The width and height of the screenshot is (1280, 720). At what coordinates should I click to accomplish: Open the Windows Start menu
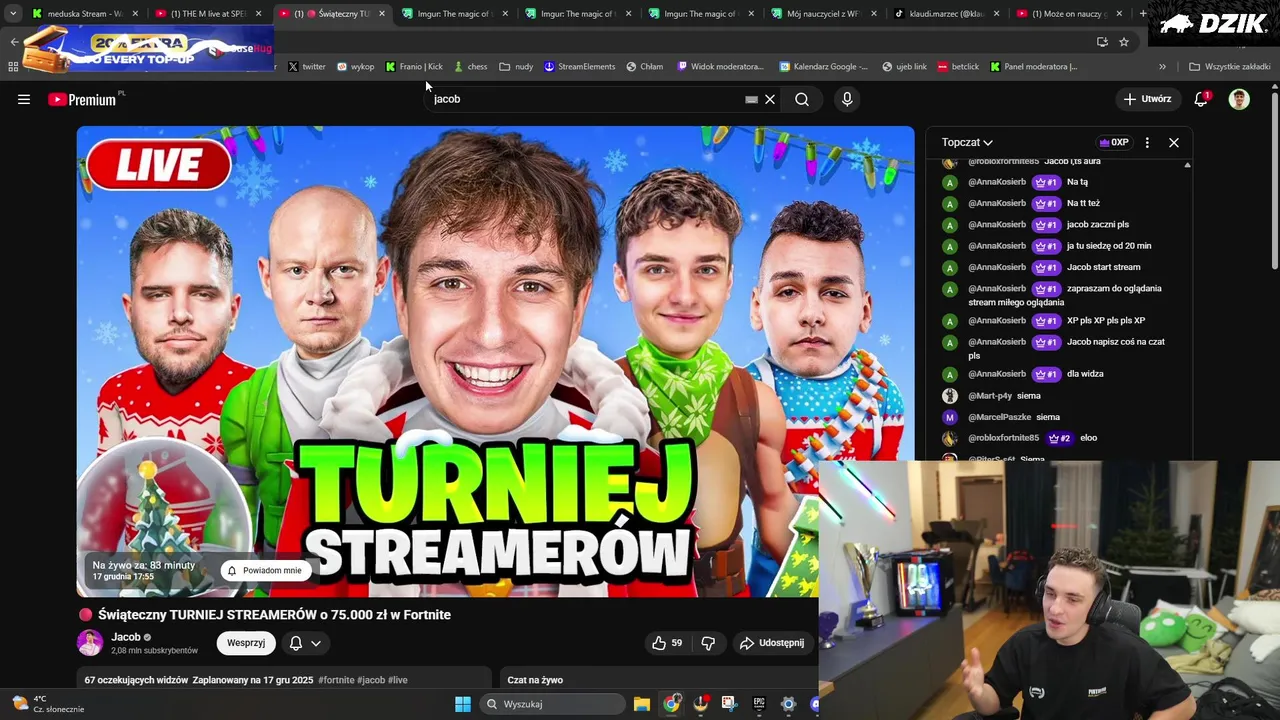[463, 704]
